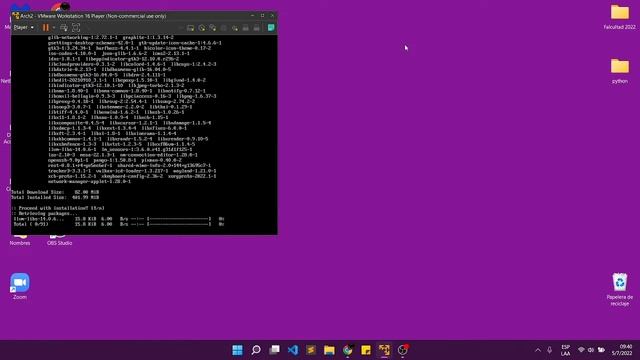
Task: Open the Facultad 2022 desktop folder
Action: [x=620, y=17]
